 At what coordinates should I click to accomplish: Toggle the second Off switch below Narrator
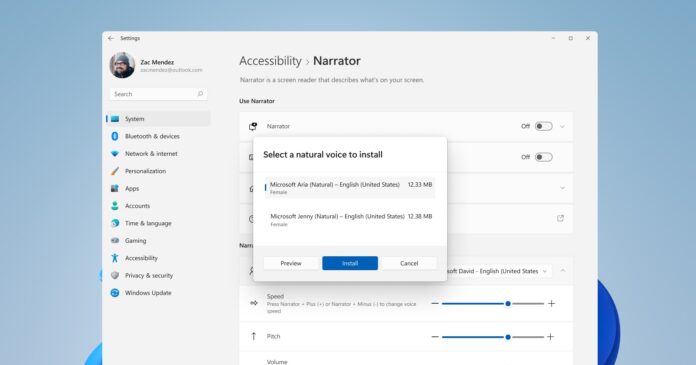[543, 157]
